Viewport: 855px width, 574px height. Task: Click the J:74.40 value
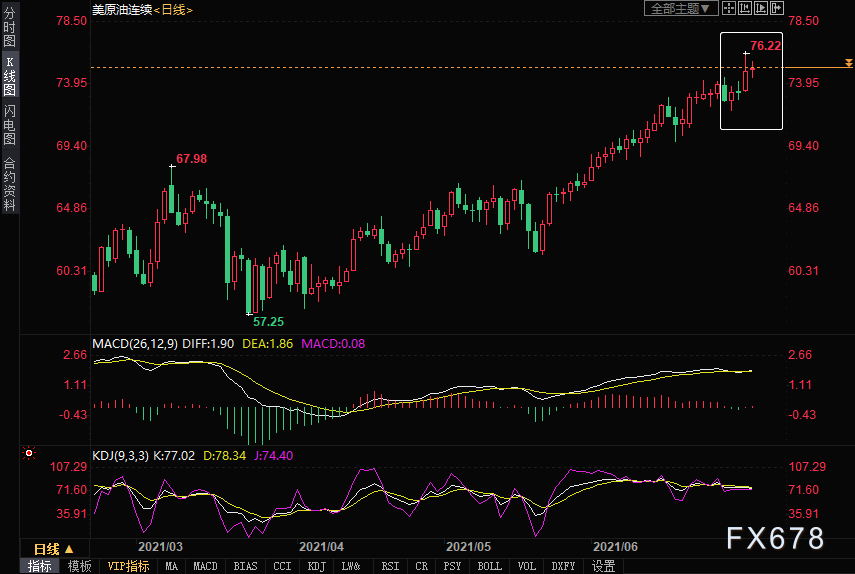(273, 456)
